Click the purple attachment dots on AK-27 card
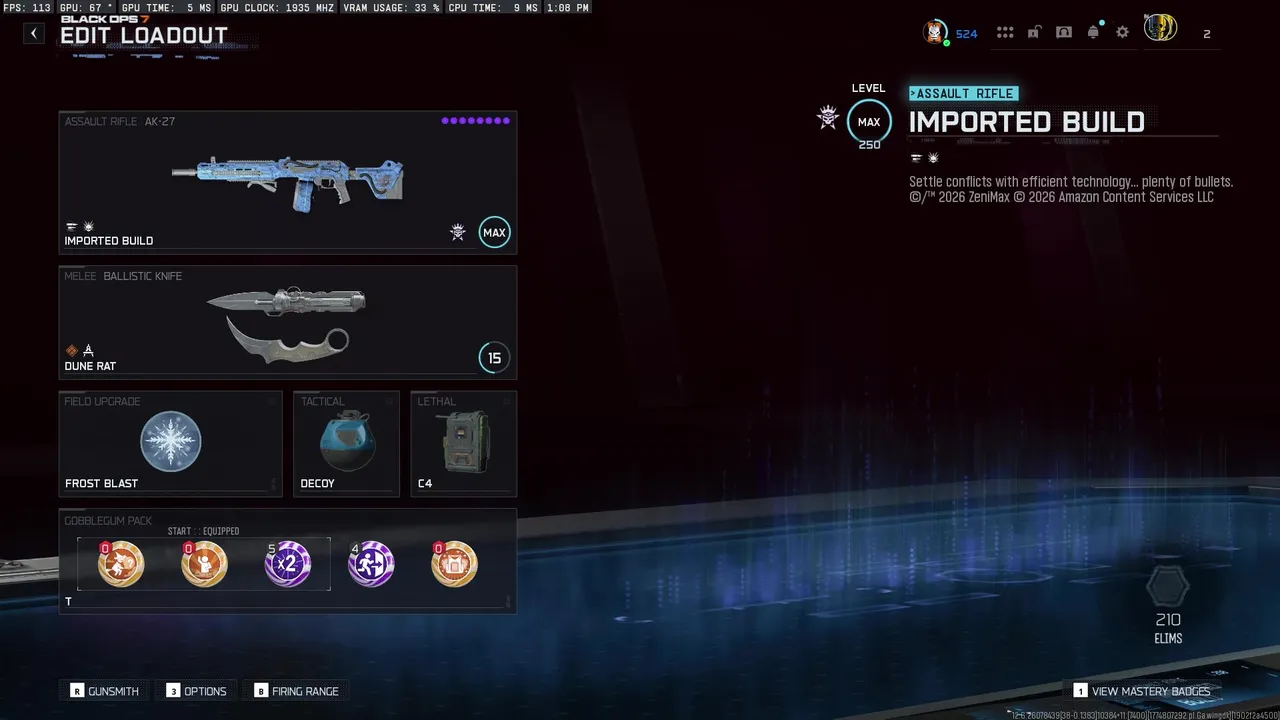1280x720 pixels. click(476, 121)
